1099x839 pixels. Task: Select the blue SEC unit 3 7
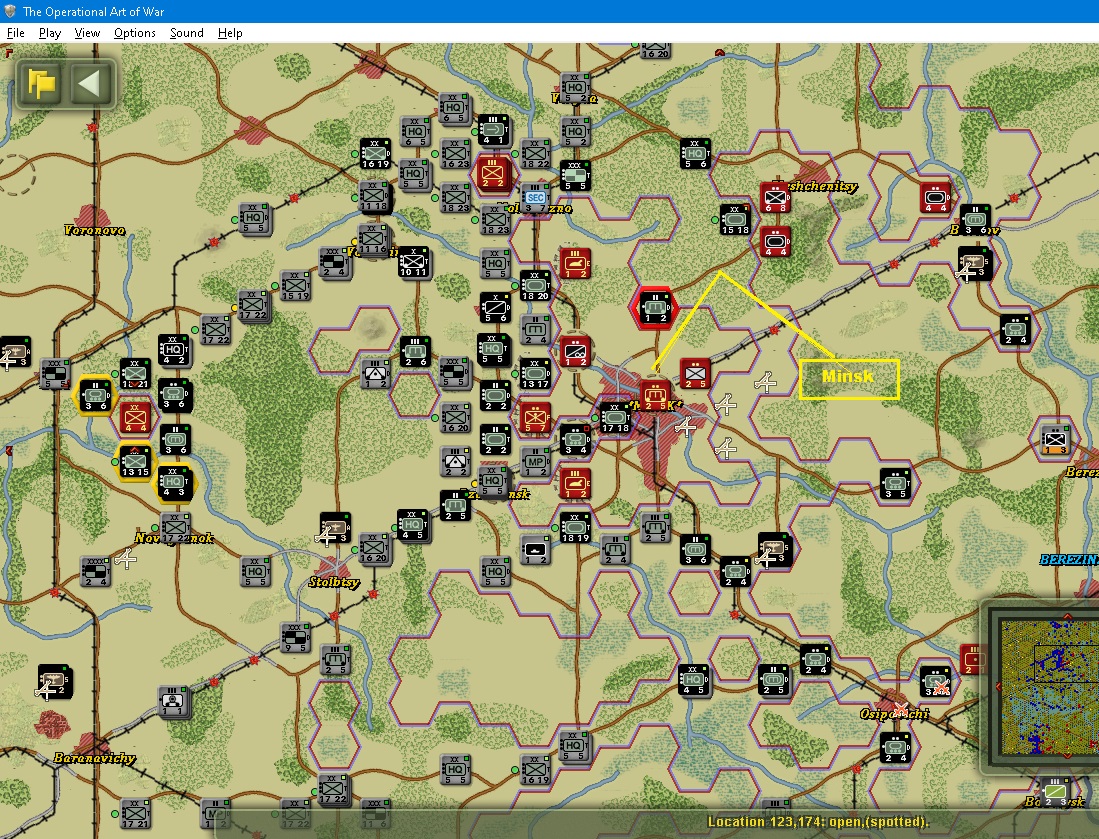535,199
